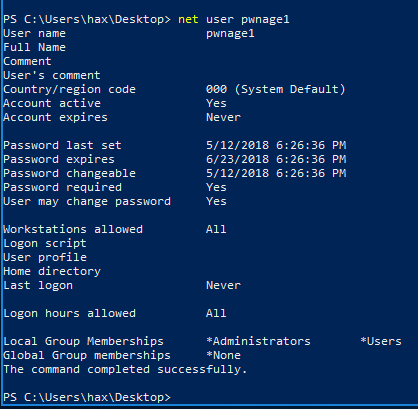The height and width of the screenshot is (409, 418).
Task: Click 'Logon hours allowed' All value
Action: [x=216, y=313]
